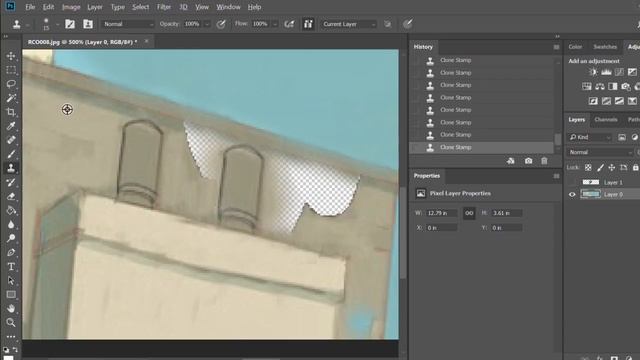Lock transparent pixels of the layer
The width and height of the screenshot is (640, 360).
coord(588,167)
